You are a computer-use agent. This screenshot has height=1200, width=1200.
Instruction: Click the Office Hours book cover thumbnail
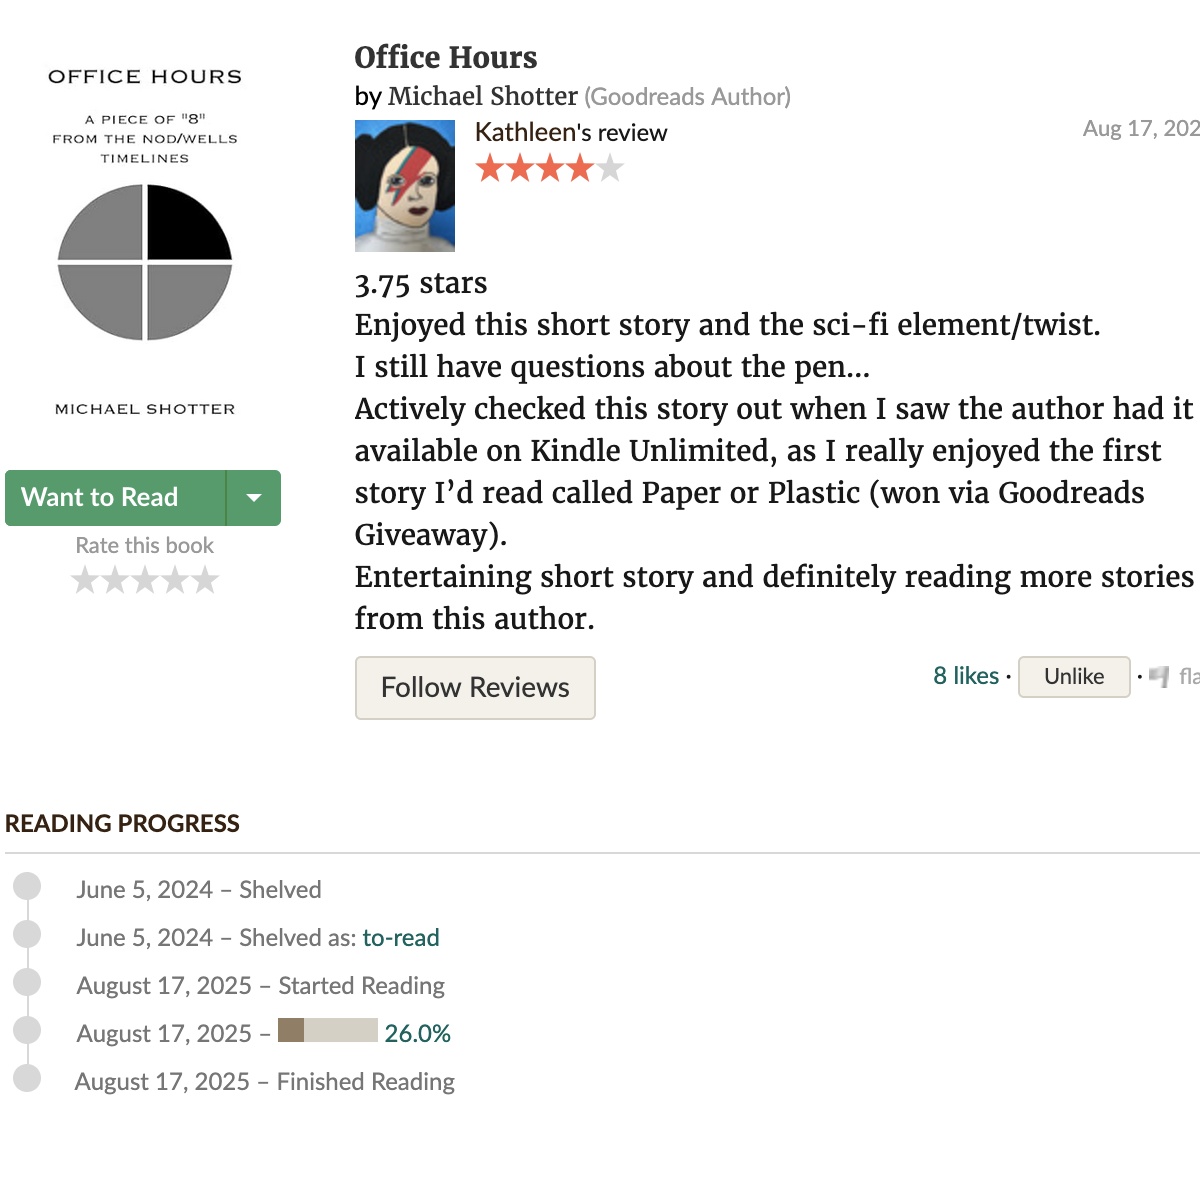pos(143,240)
